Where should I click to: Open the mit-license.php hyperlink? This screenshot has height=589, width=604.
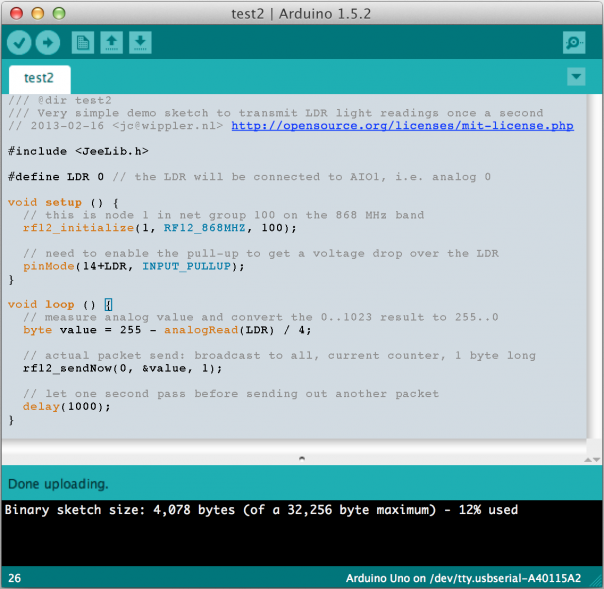402,126
